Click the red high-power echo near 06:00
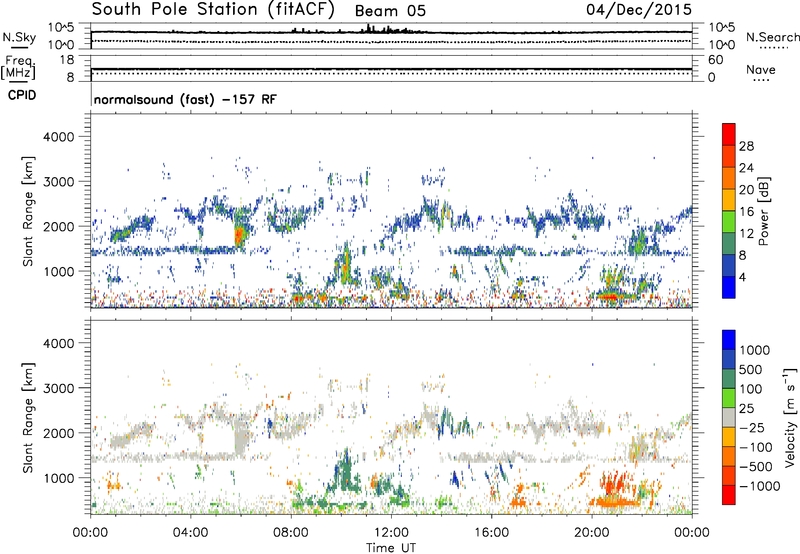Image resolution: width=800 pixels, height=554 pixels. (x=238, y=236)
